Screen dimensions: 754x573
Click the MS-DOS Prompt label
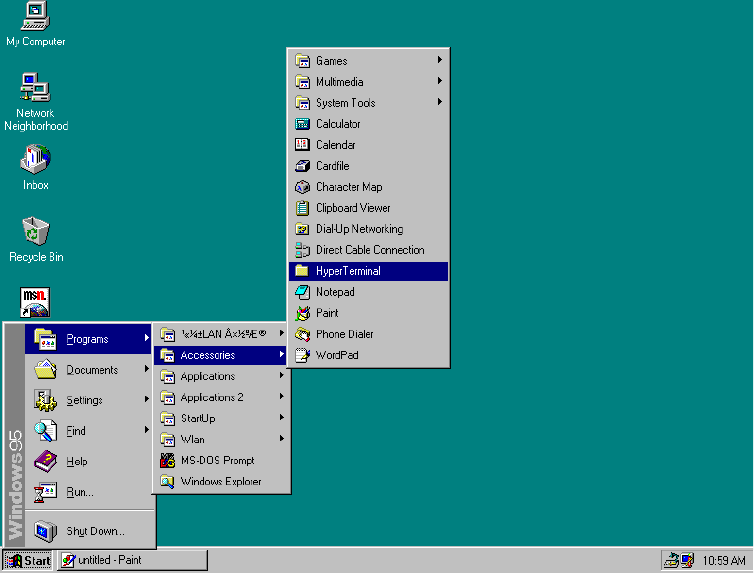tap(217, 461)
